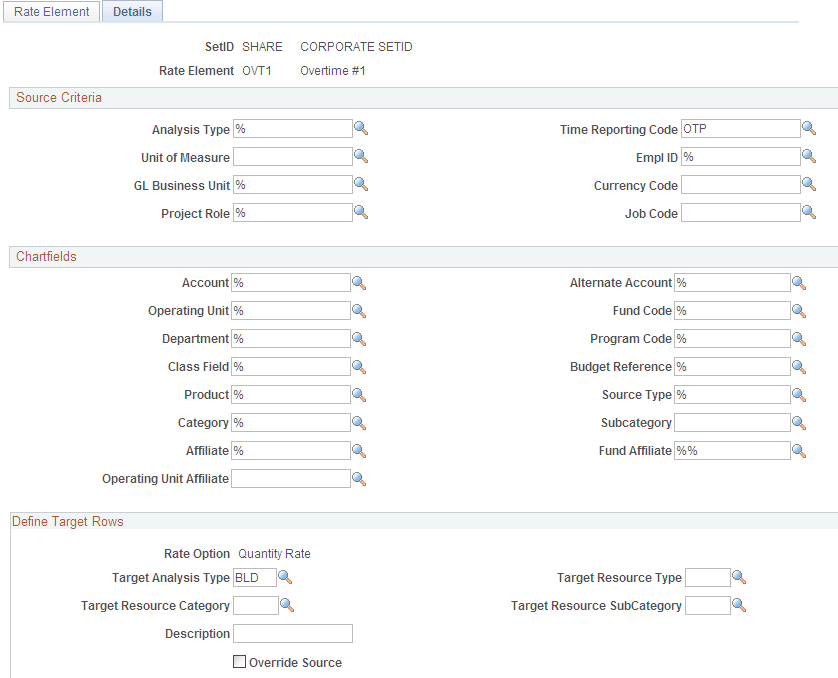Switch to the Rate Element tab
This screenshot has height=678, width=838.
(51, 11)
